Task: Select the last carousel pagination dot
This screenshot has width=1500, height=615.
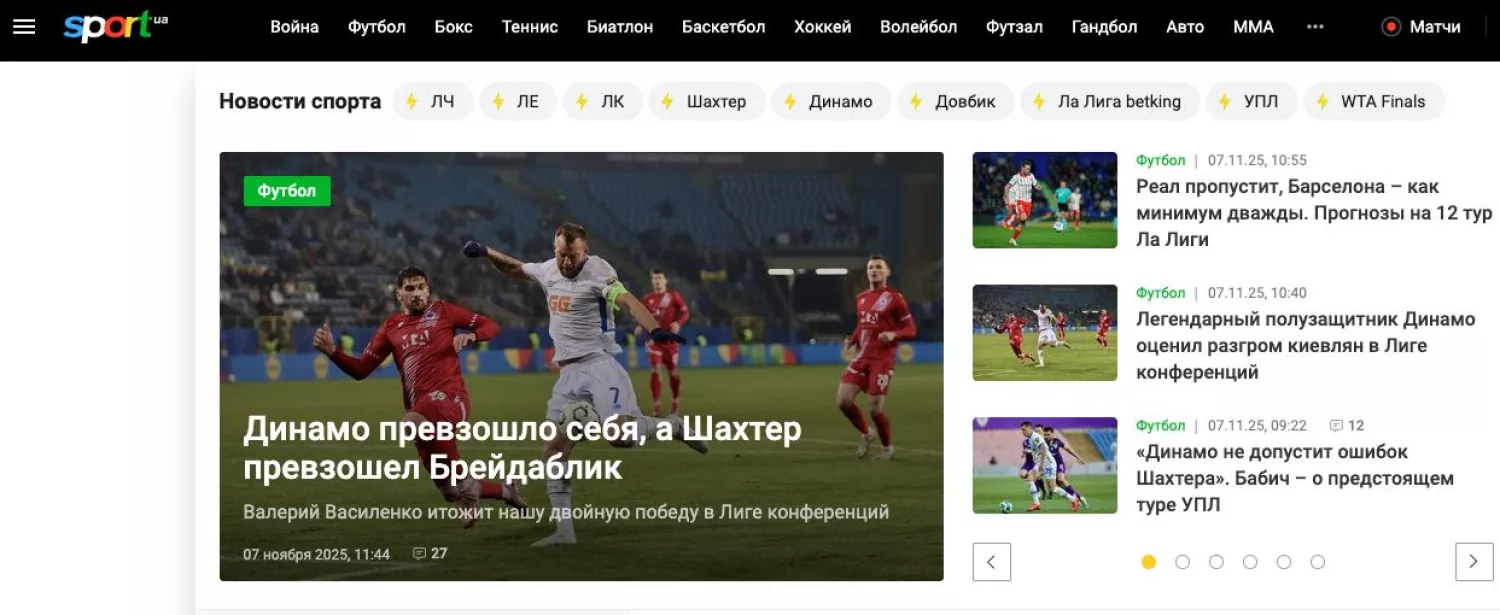Action: pyautogui.click(x=1317, y=562)
